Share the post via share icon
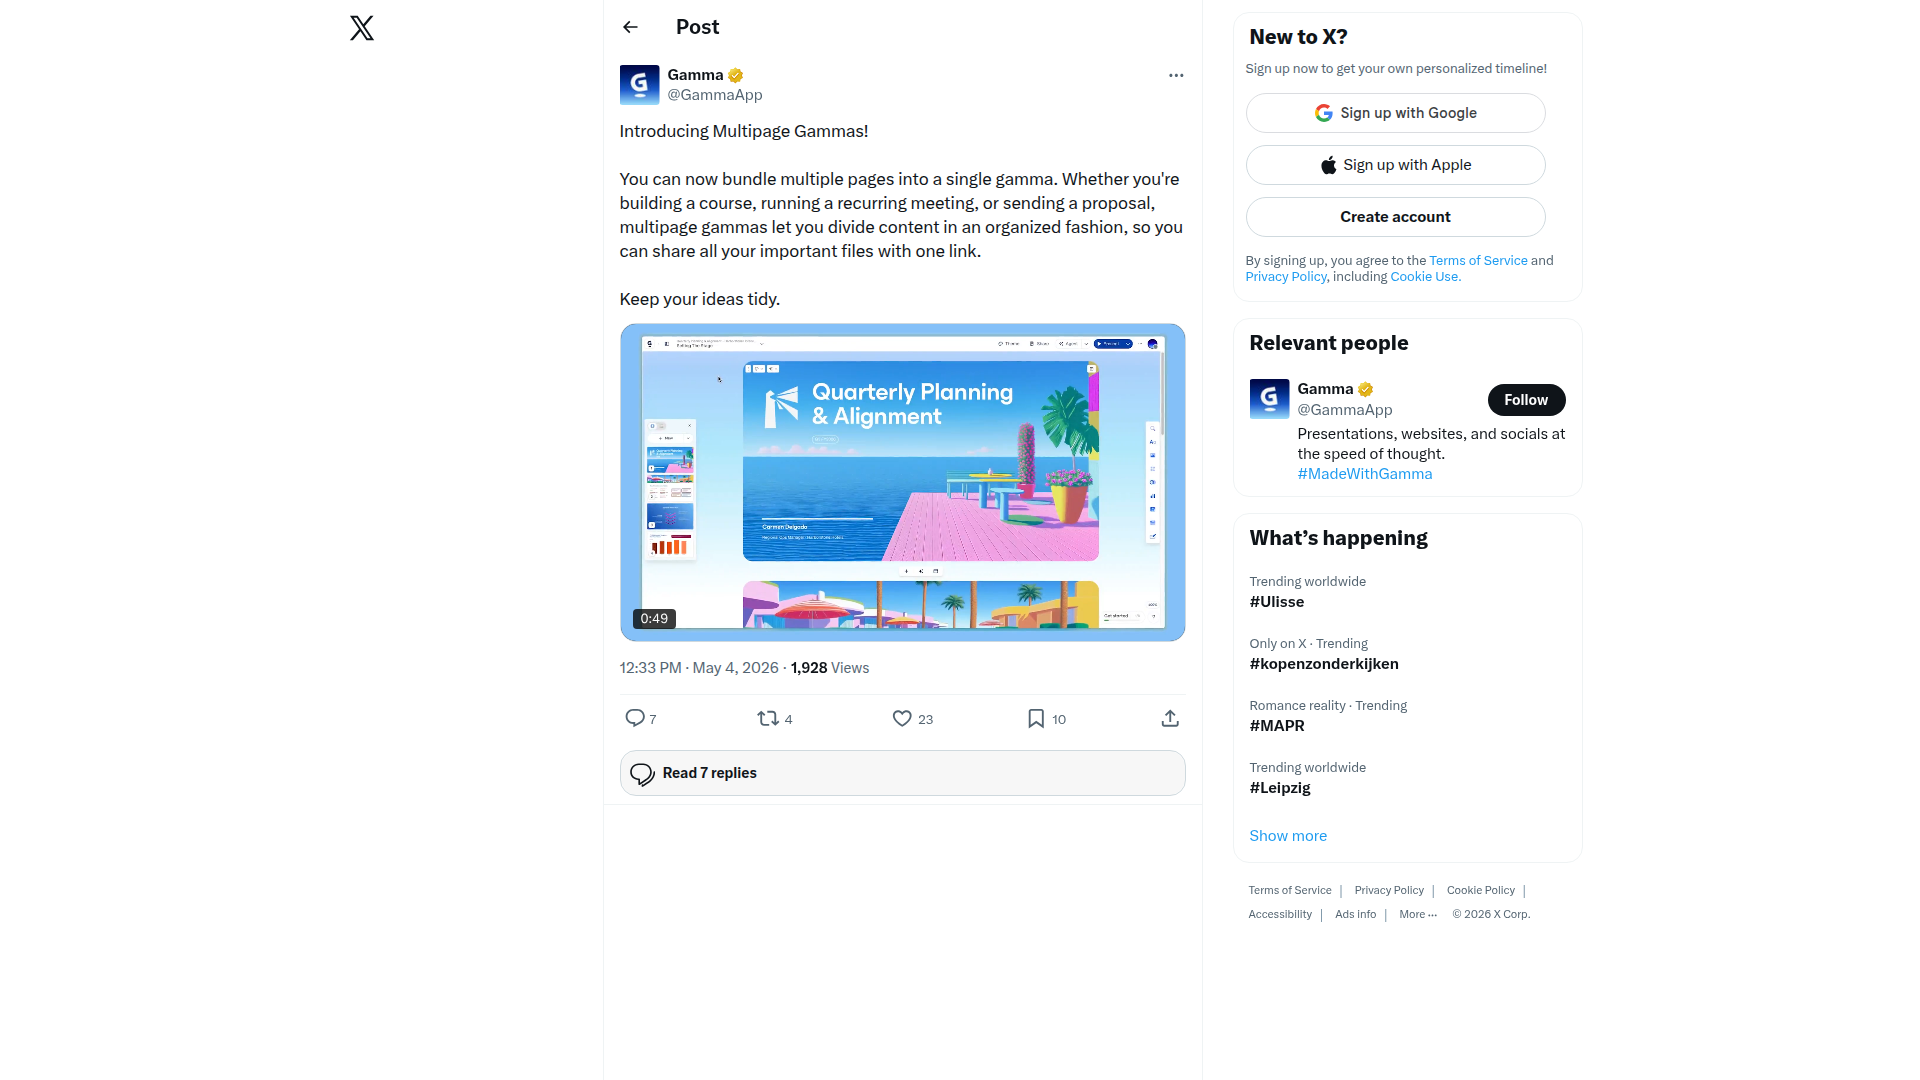 click(x=1170, y=718)
